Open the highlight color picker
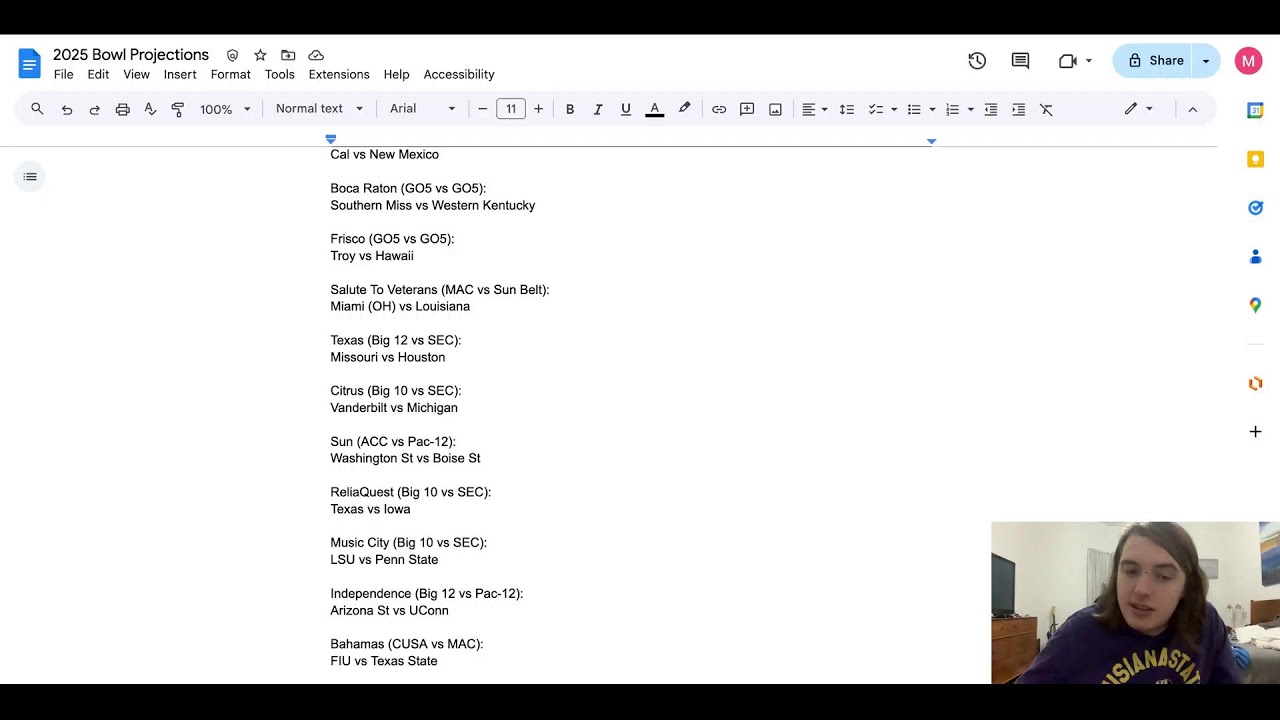This screenshot has height=720, width=1280. point(684,109)
